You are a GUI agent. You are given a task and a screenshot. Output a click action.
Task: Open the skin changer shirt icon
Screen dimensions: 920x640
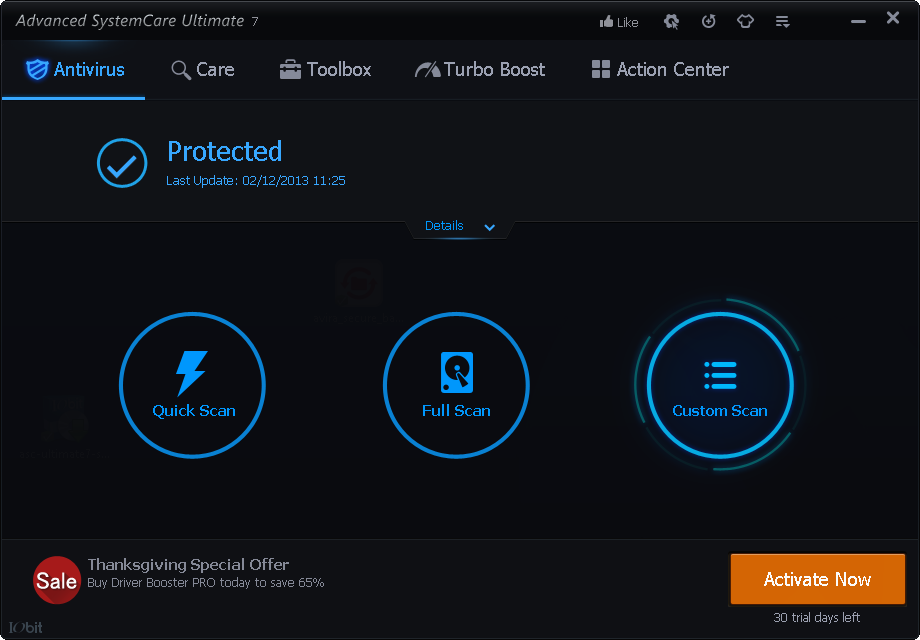745,21
